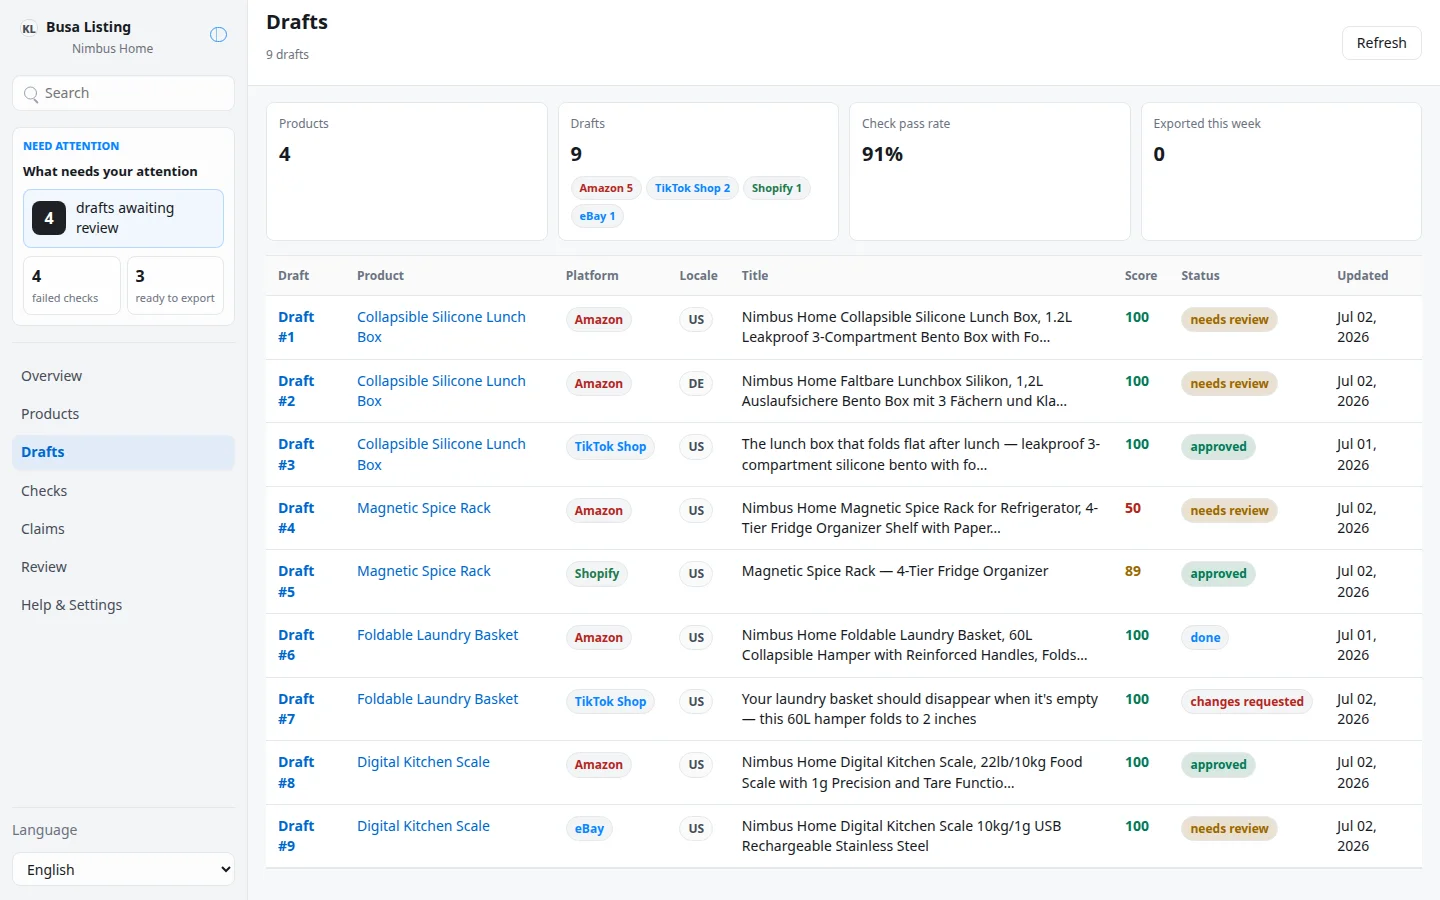Image resolution: width=1440 pixels, height=900 pixels.
Task: Click the score 89 in Draft #5 row
Action: (1133, 571)
